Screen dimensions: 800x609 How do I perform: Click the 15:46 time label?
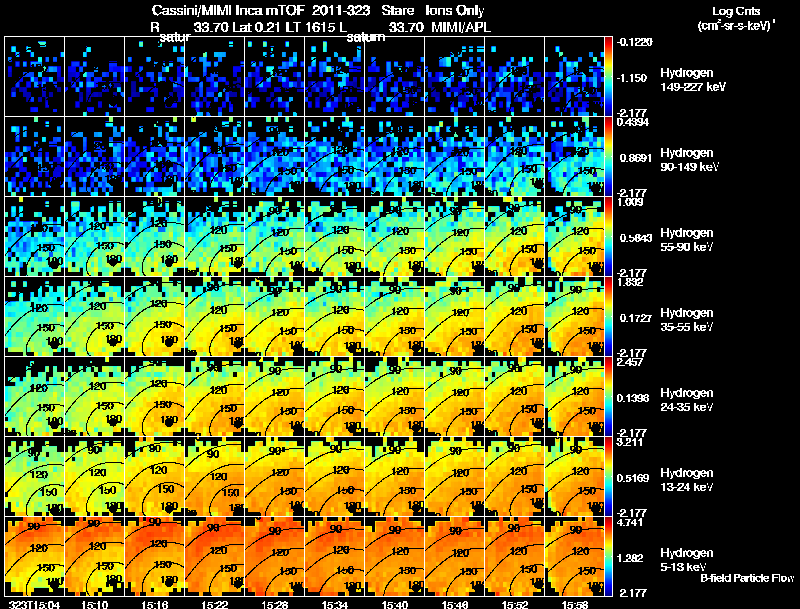tap(455, 604)
